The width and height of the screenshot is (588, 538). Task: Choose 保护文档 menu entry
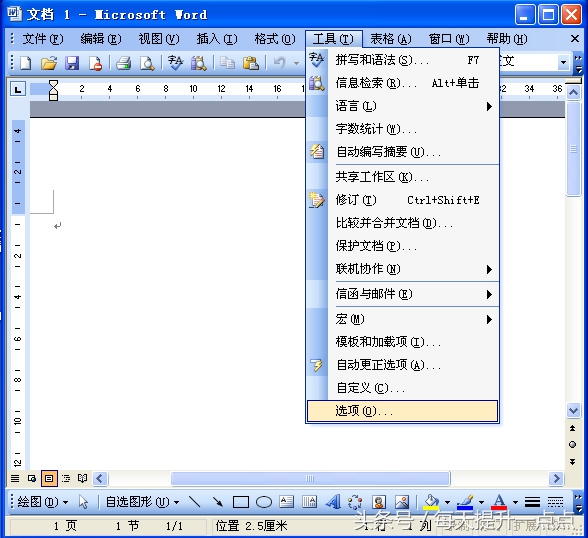click(x=403, y=246)
